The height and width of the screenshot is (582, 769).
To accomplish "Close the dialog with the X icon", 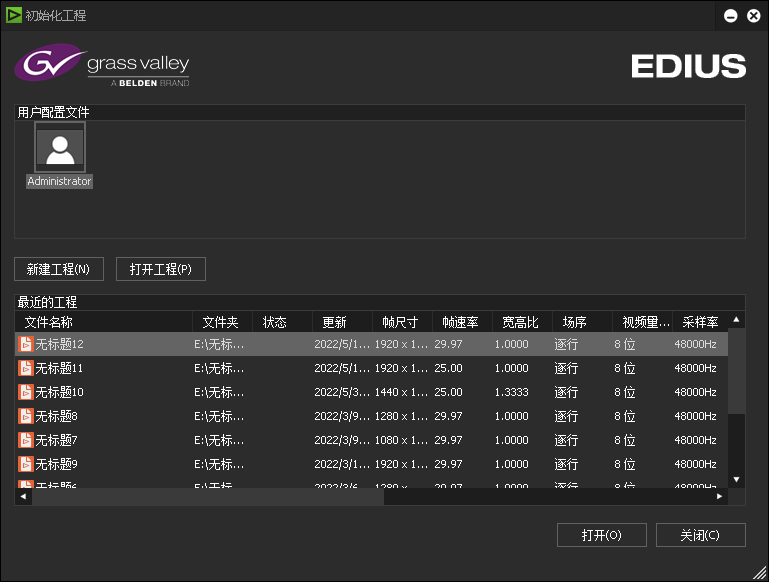I will (x=754, y=16).
